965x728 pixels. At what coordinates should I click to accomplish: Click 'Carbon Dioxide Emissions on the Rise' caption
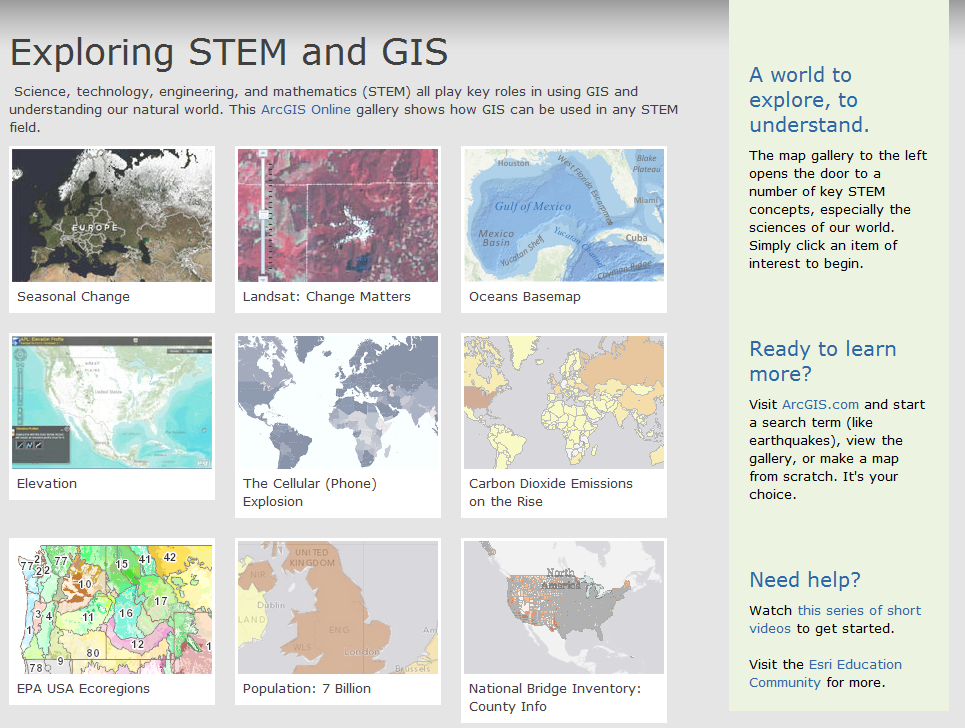pyautogui.click(x=550, y=492)
